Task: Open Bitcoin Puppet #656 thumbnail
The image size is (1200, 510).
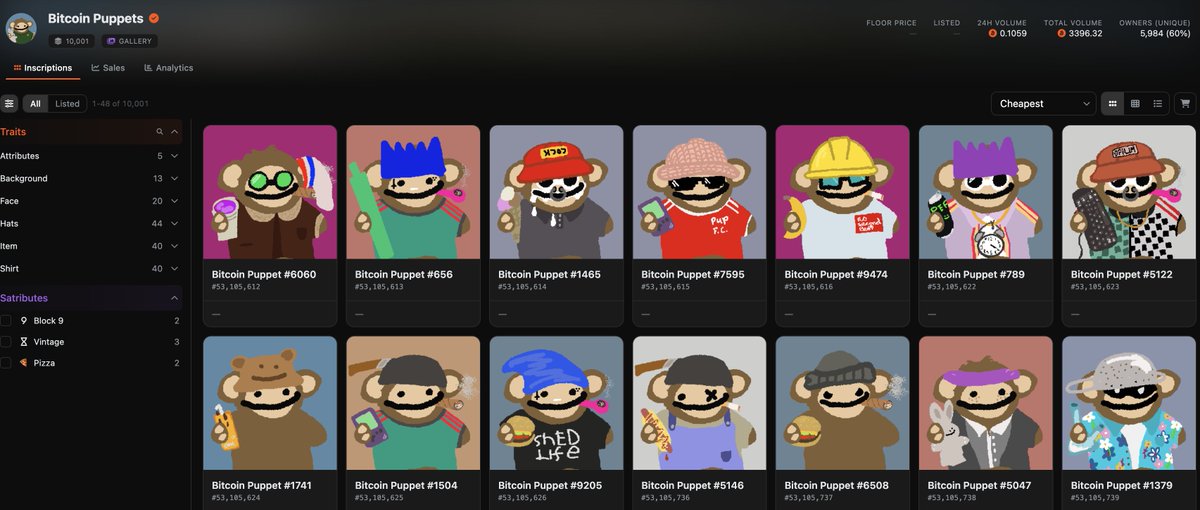Action: [x=413, y=192]
